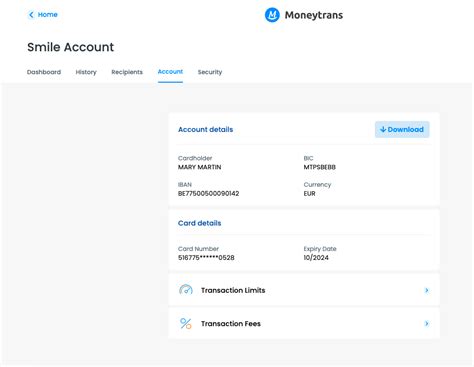Select the currency value EUR
The width and height of the screenshot is (474, 367).
309,193
